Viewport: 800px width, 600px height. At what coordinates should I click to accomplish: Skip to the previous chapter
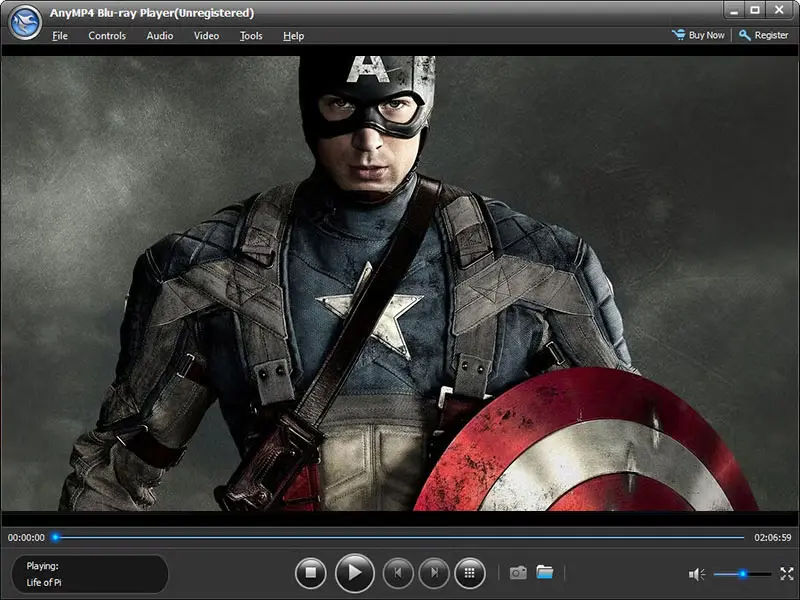click(x=398, y=573)
